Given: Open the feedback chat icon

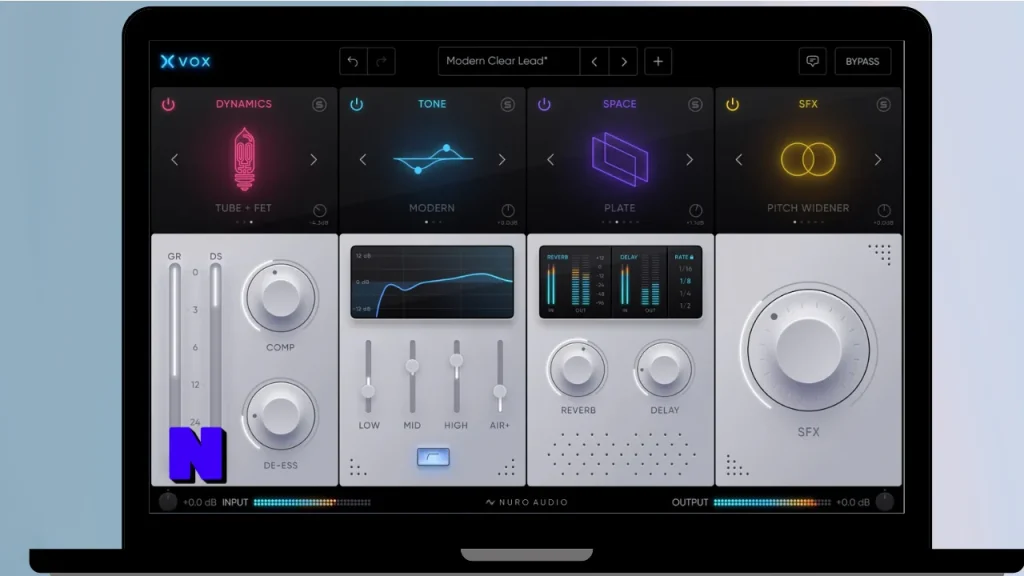Looking at the screenshot, I should click(x=812, y=61).
